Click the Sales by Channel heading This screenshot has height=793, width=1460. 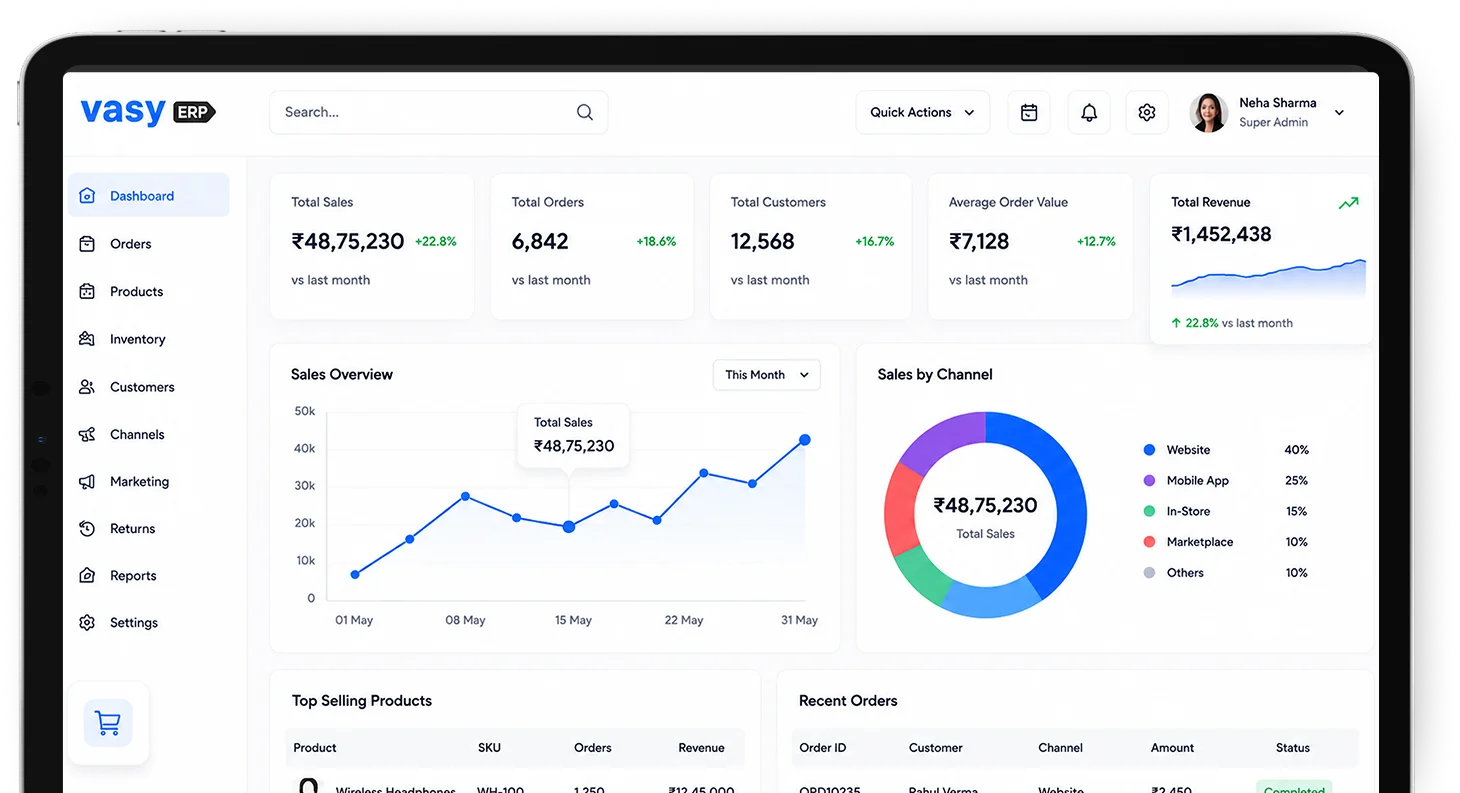pos(935,374)
